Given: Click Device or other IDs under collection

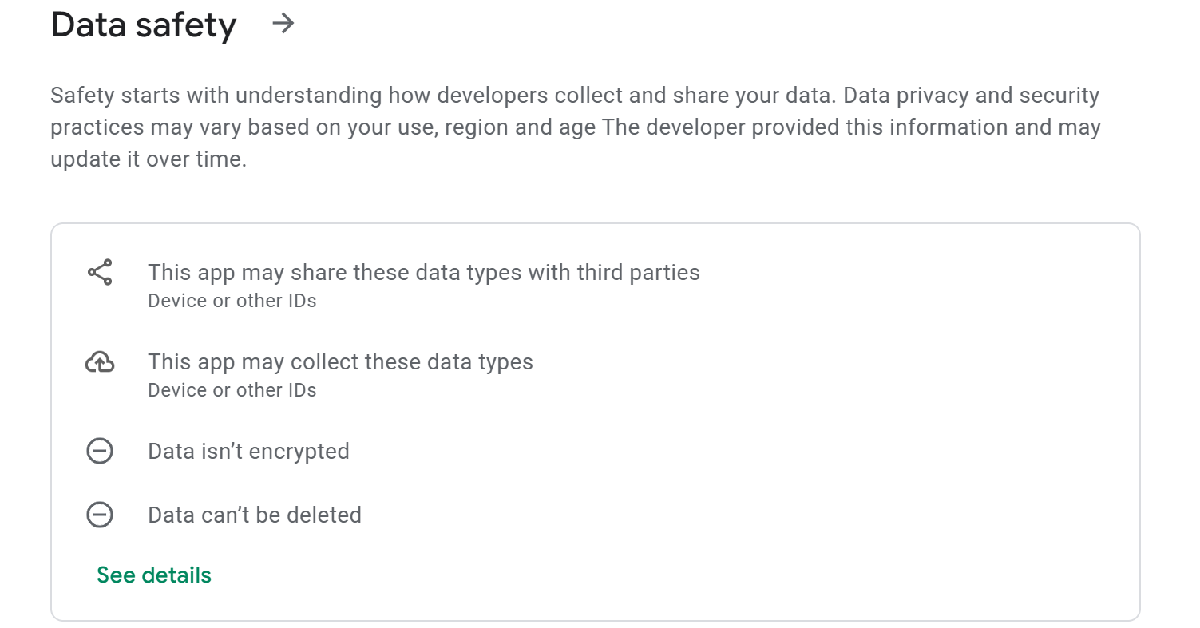Looking at the screenshot, I should point(232,391).
